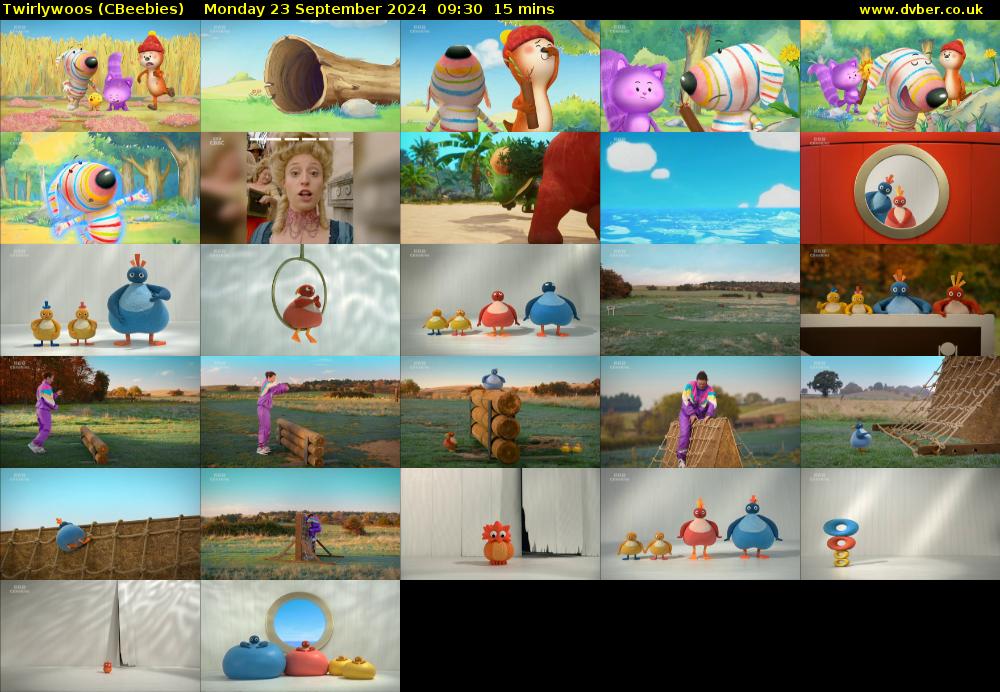Screen dimensions: 1000x692
Task: Select the top-left thumbnail with striped characters walking
Action: click(x=100, y=75)
